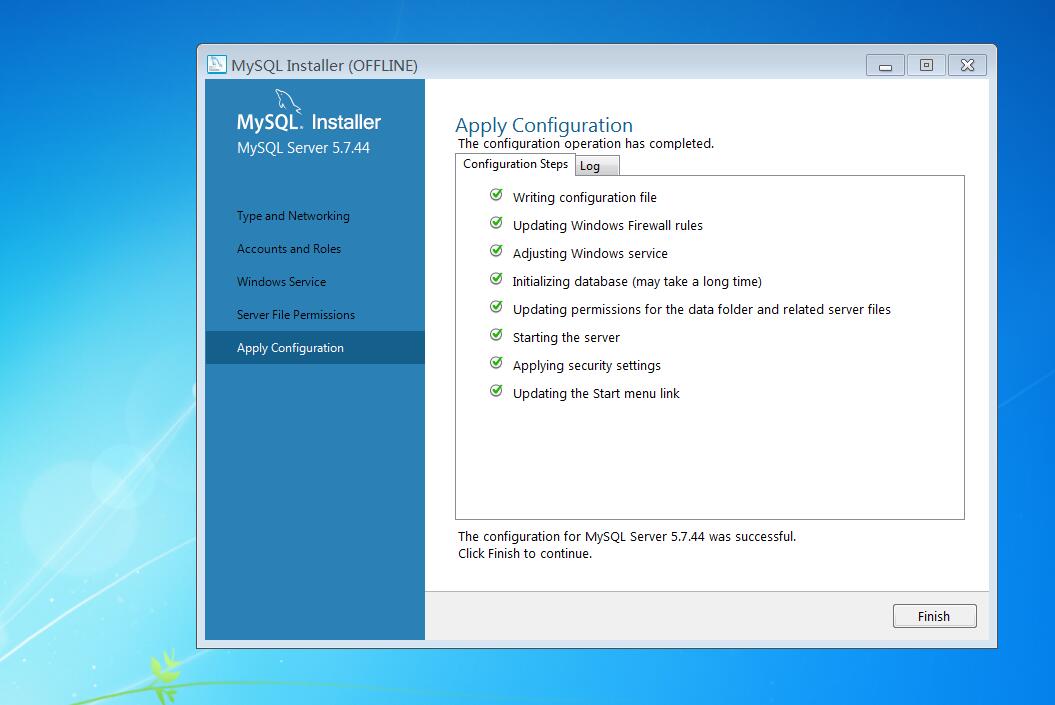The image size is (1055, 705).
Task: Click the checkmark beside Adjusting Windows service
Action: coord(496,251)
